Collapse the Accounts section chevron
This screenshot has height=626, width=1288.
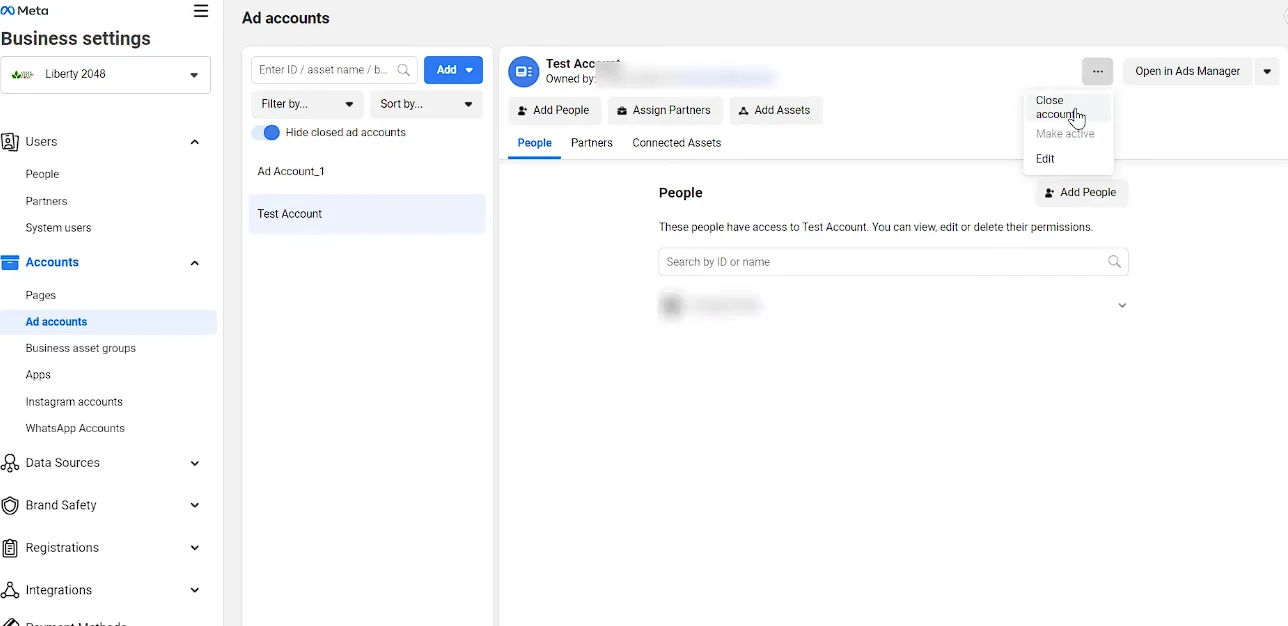coord(195,263)
